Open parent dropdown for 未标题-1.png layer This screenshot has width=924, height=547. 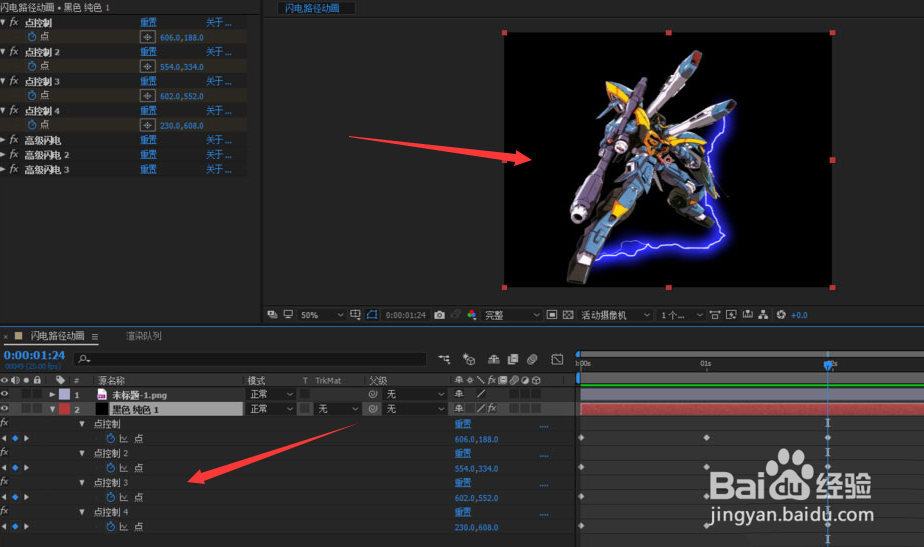[414, 394]
